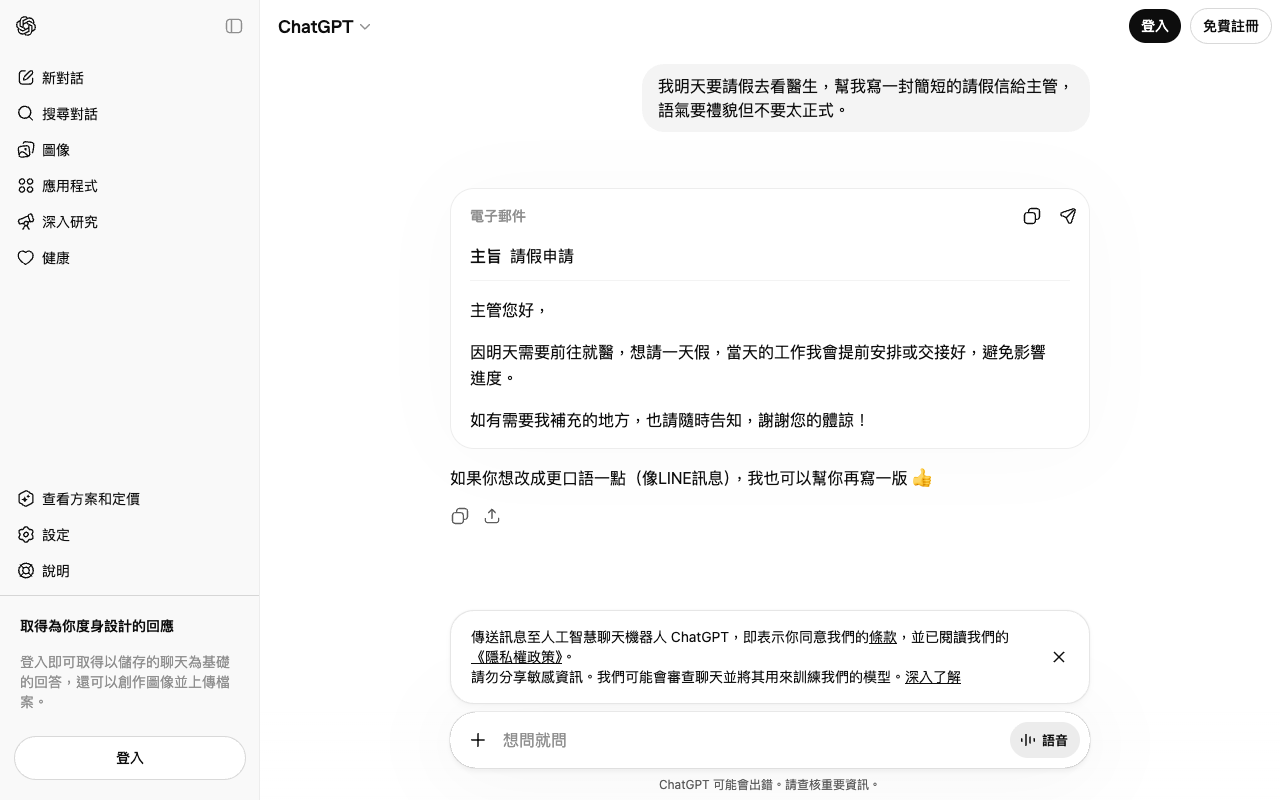
Task: Copy the assistant response below message
Action: pos(460,516)
